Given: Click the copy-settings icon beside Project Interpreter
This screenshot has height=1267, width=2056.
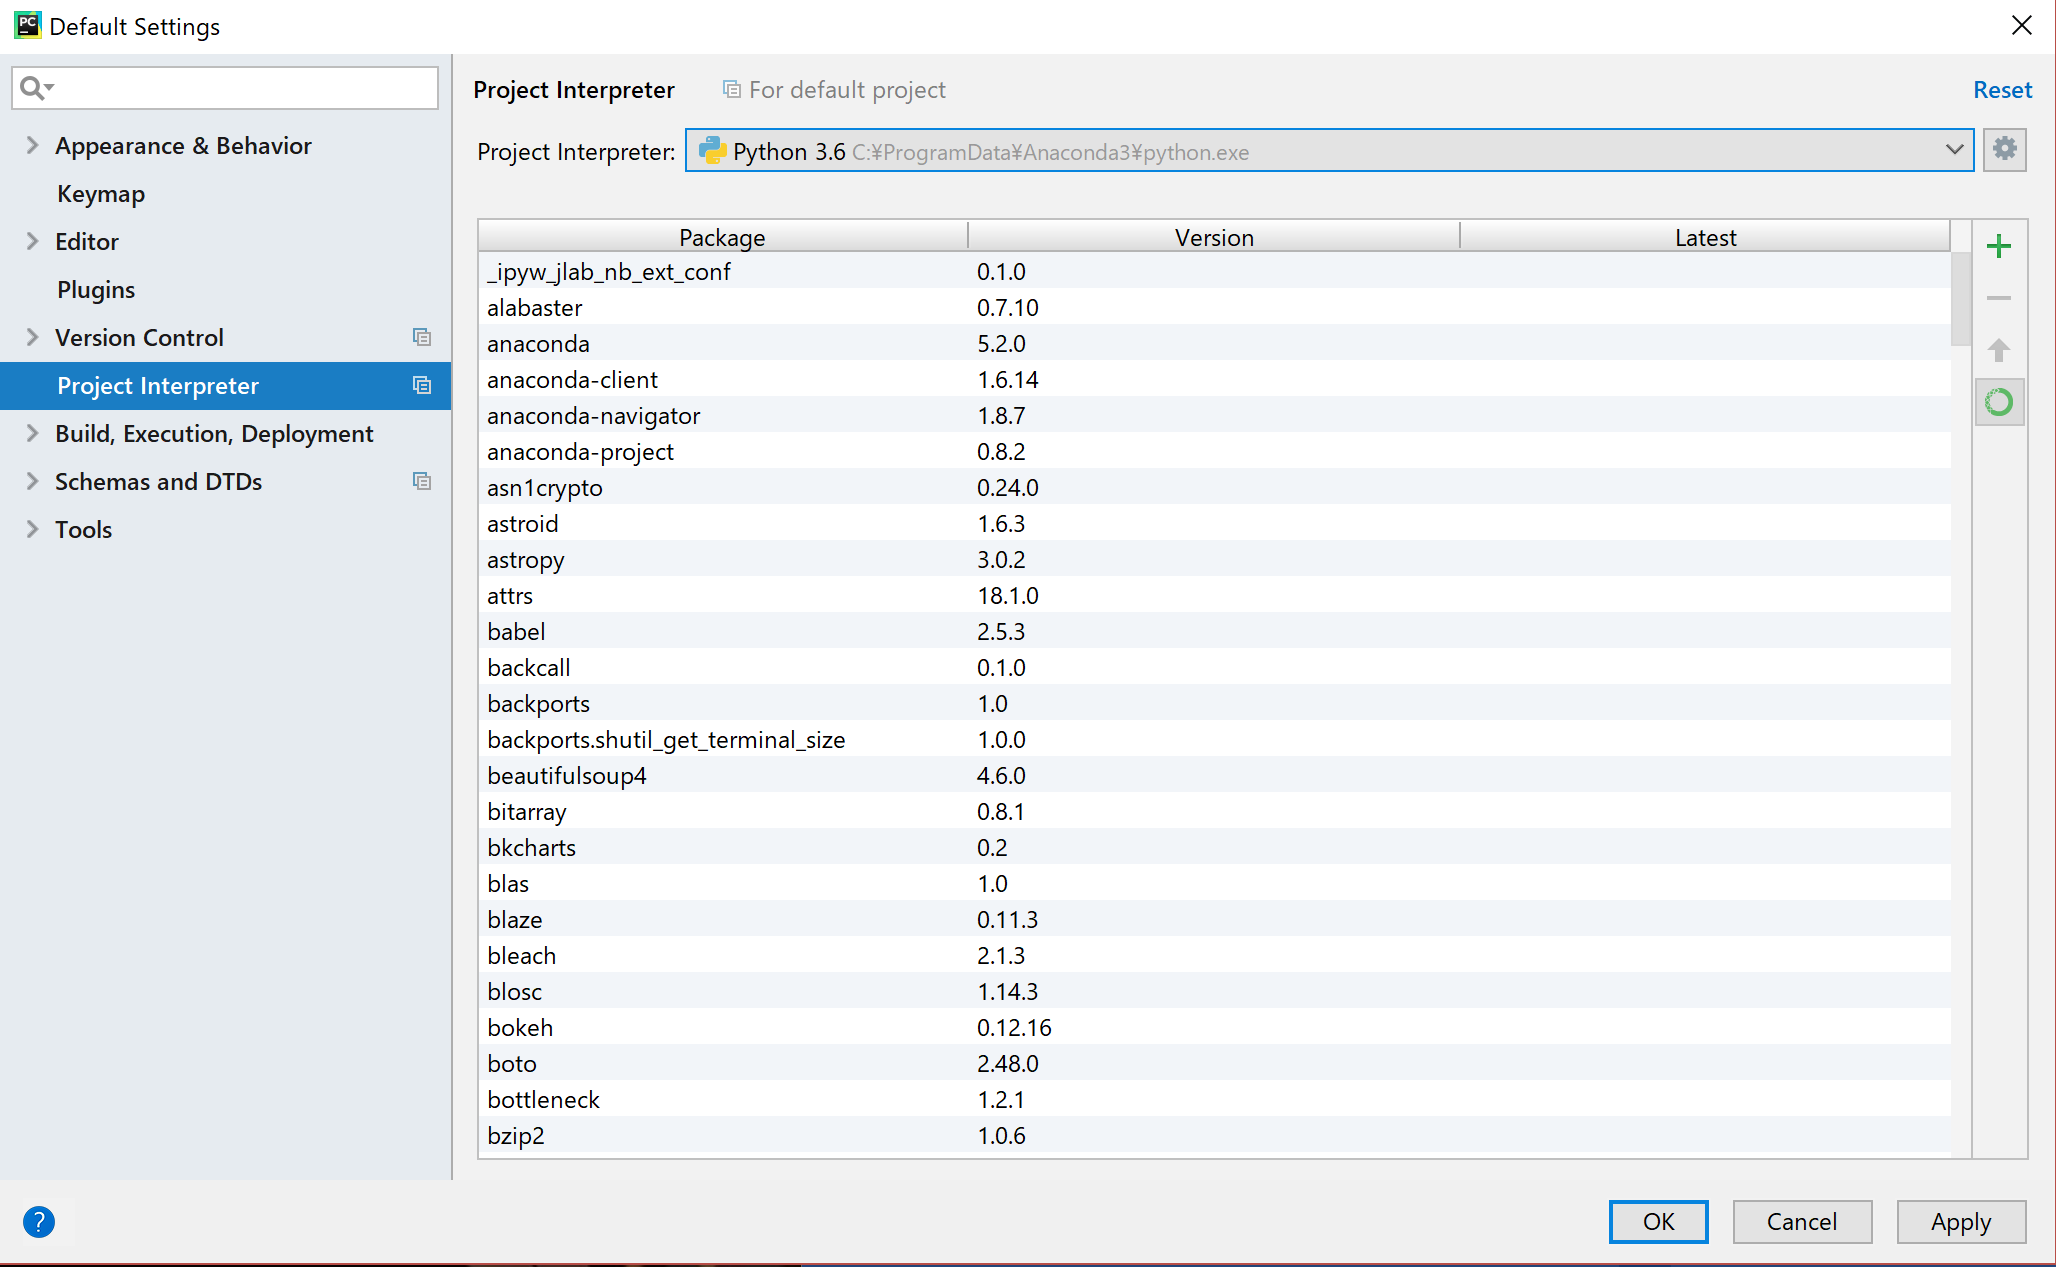Looking at the screenshot, I should click(421, 386).
